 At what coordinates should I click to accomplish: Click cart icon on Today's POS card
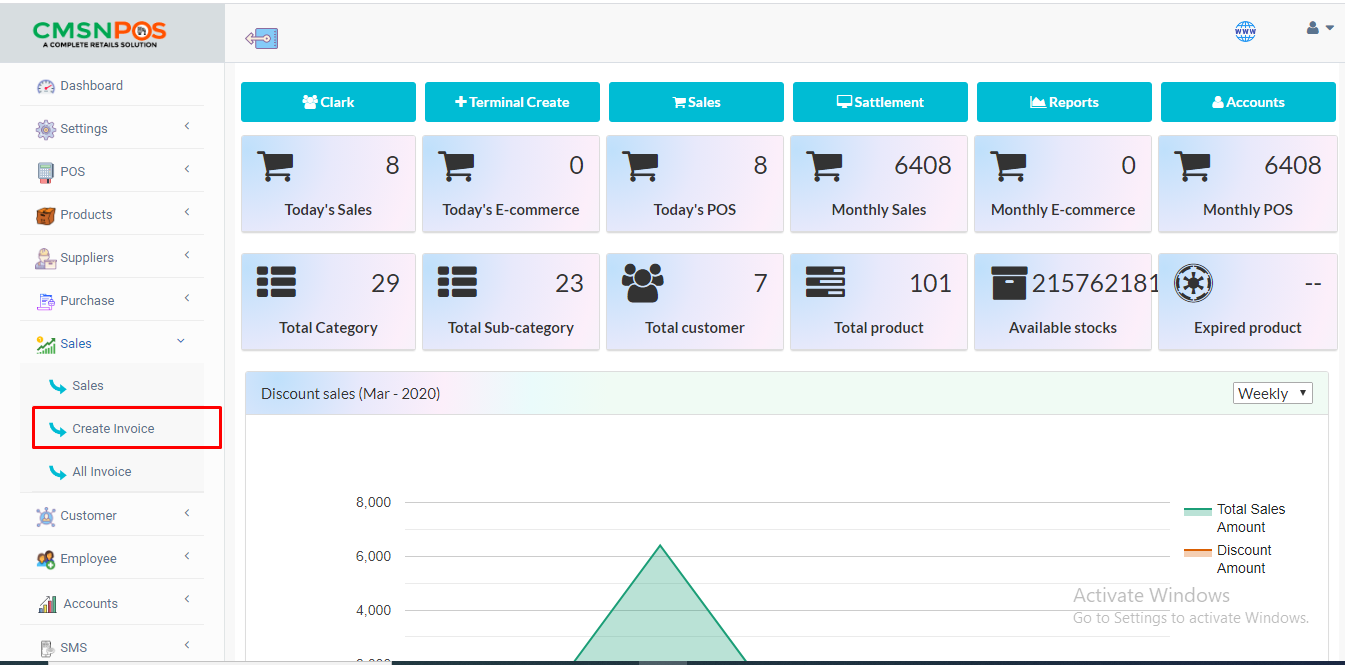[640, 166]
